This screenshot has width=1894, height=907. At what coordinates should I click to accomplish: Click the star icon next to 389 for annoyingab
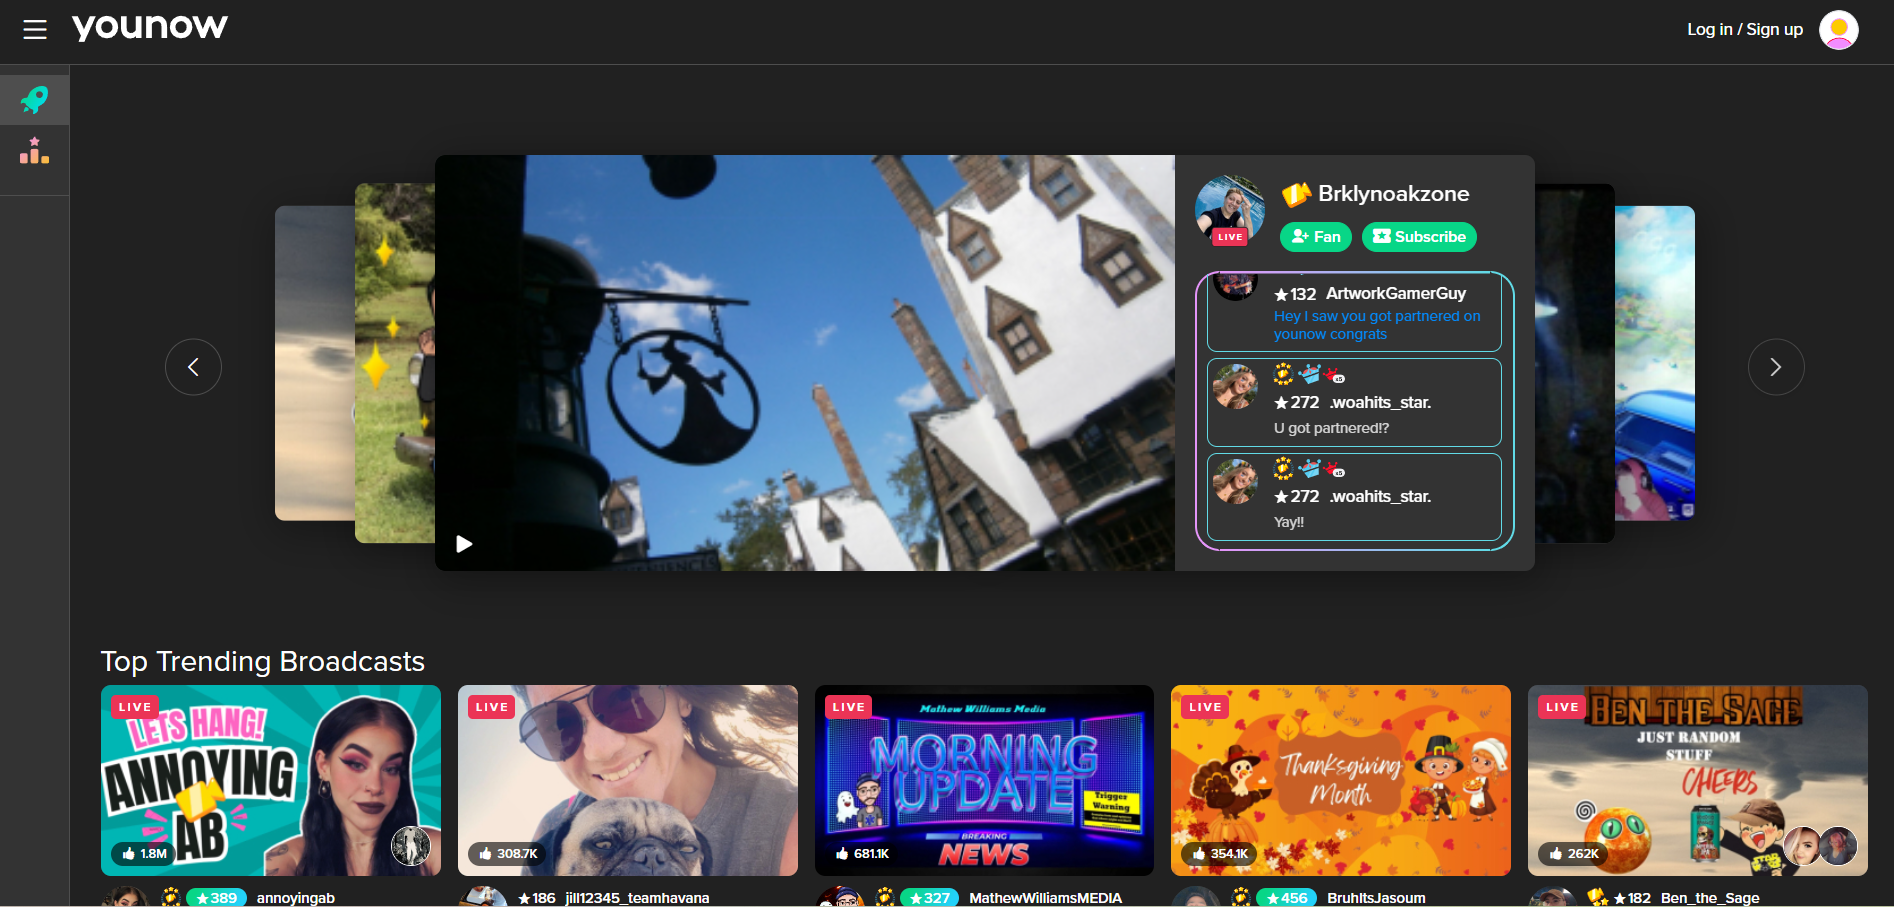pos(203,897)
